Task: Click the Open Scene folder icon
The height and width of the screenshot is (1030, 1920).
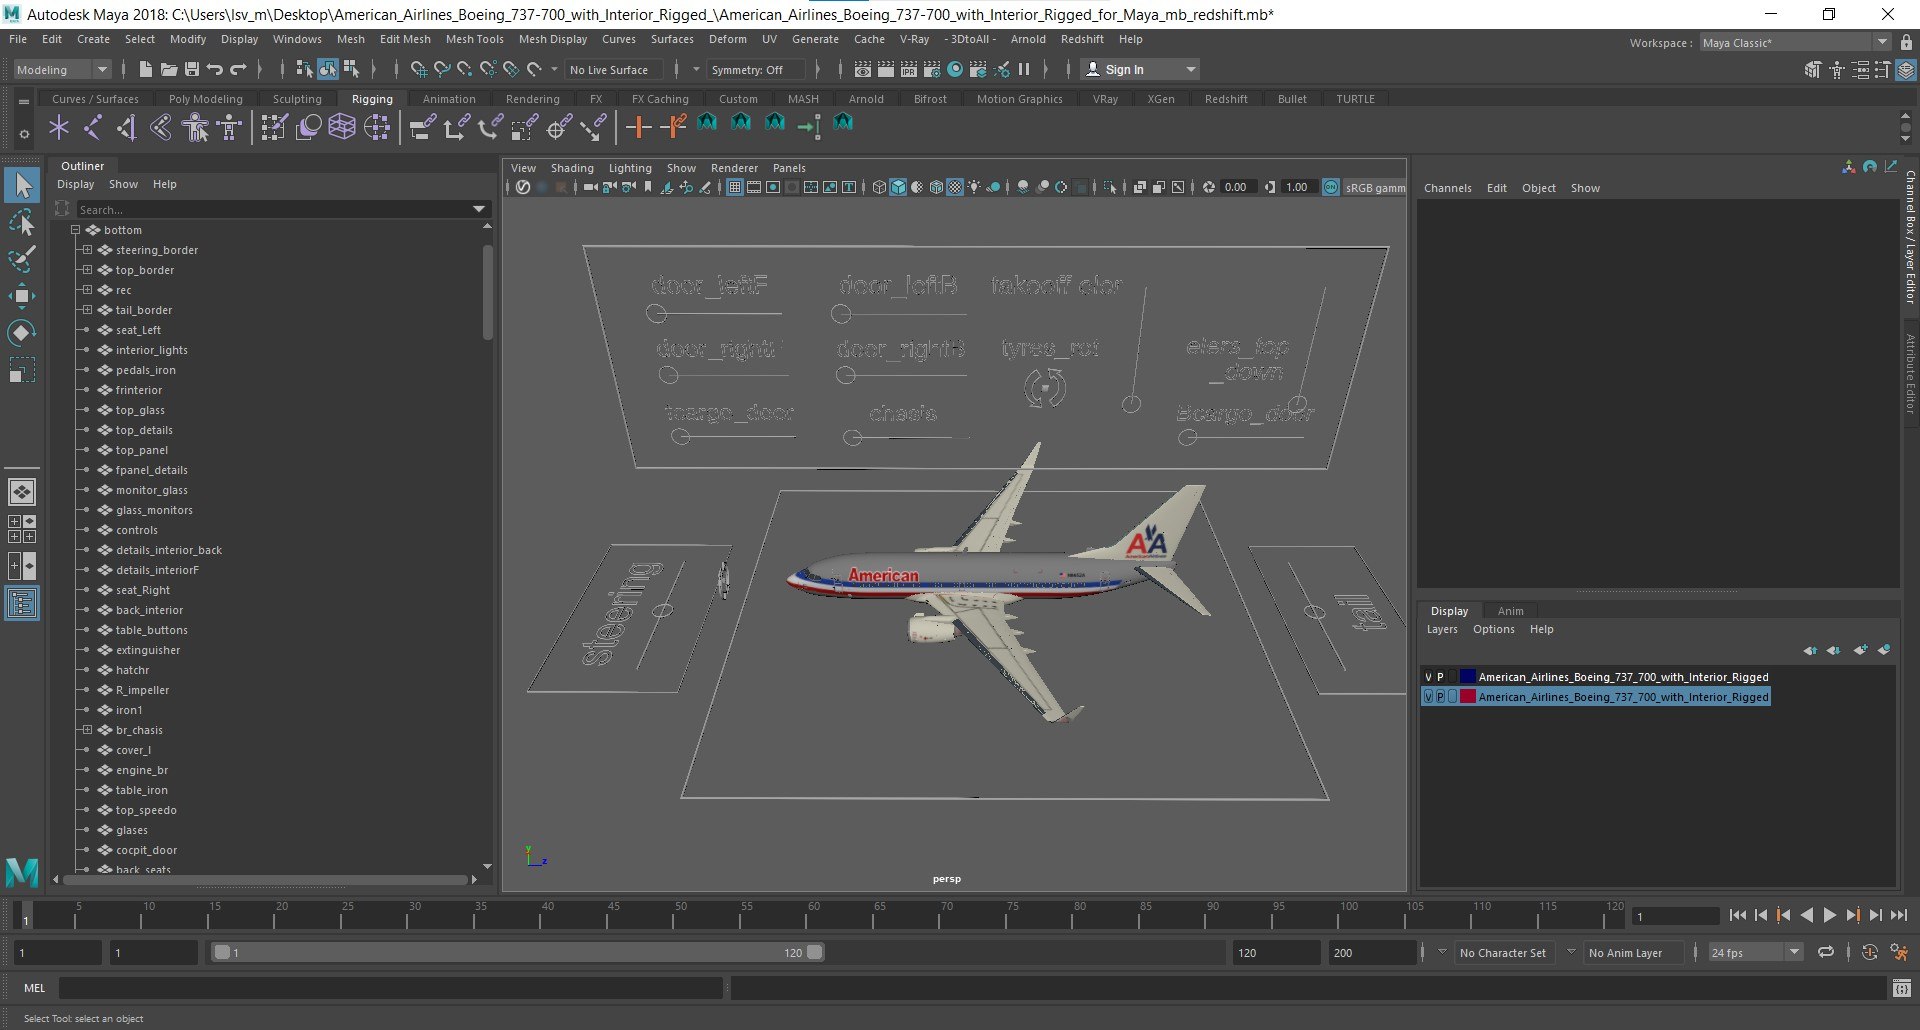Action: 169,69
